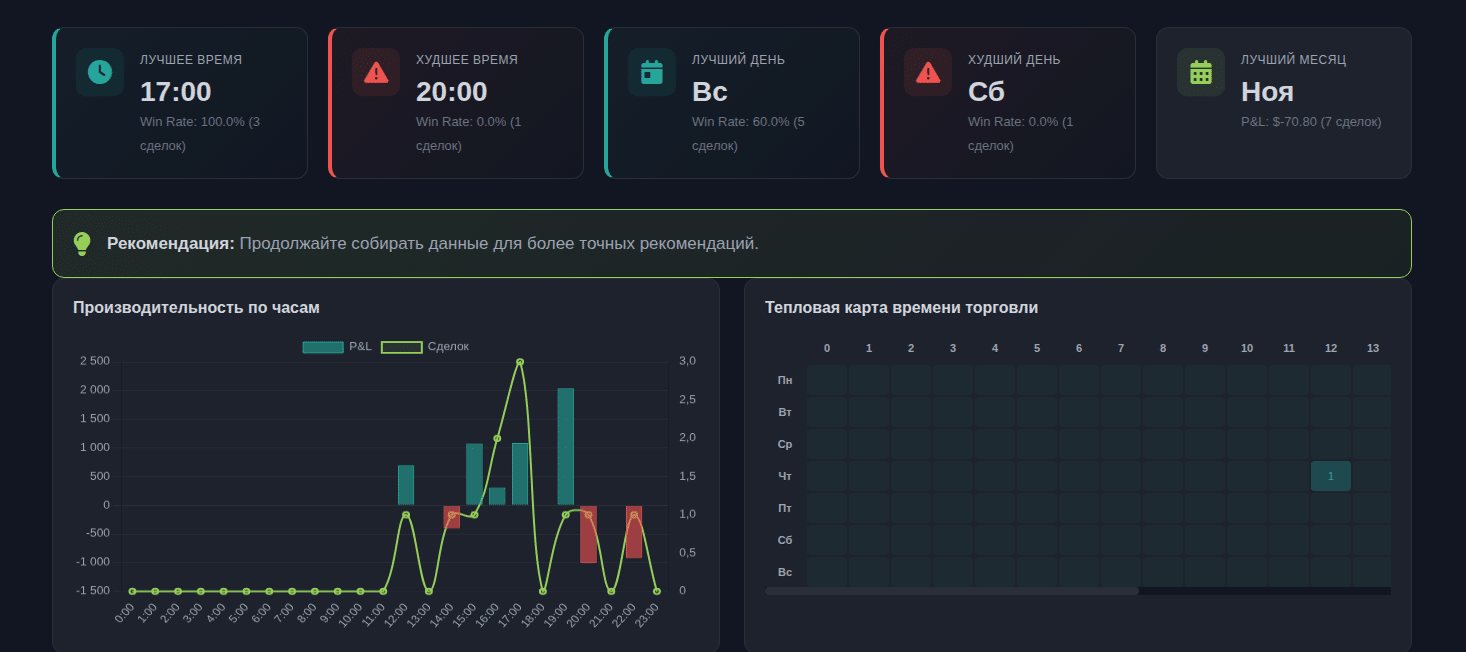Click the clock icon in Лучшее время card
The height and width of the screenshot is (652, 1466).
coord(100,72)
